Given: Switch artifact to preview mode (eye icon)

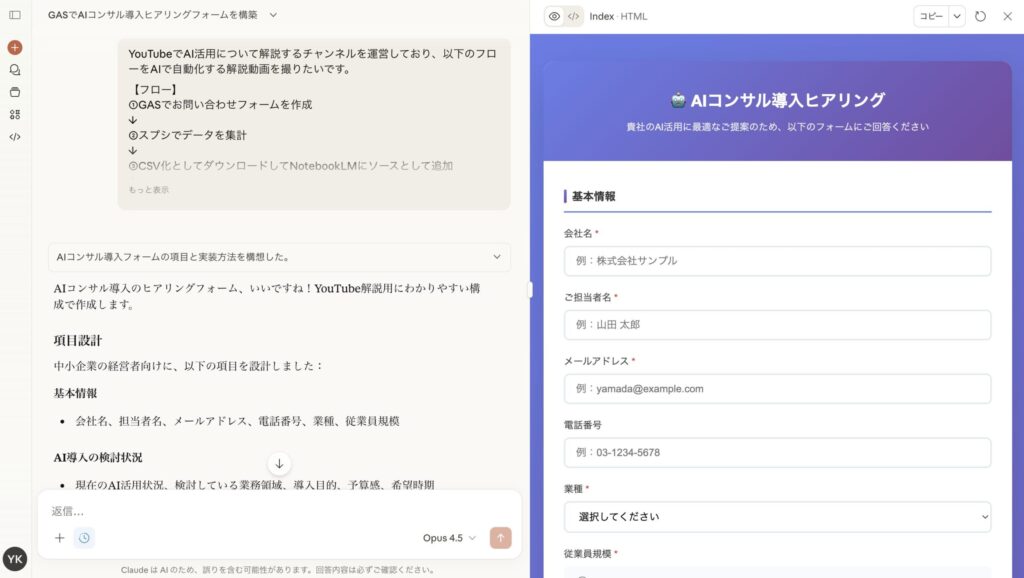Looking at the screenshot, I should 554,16.
